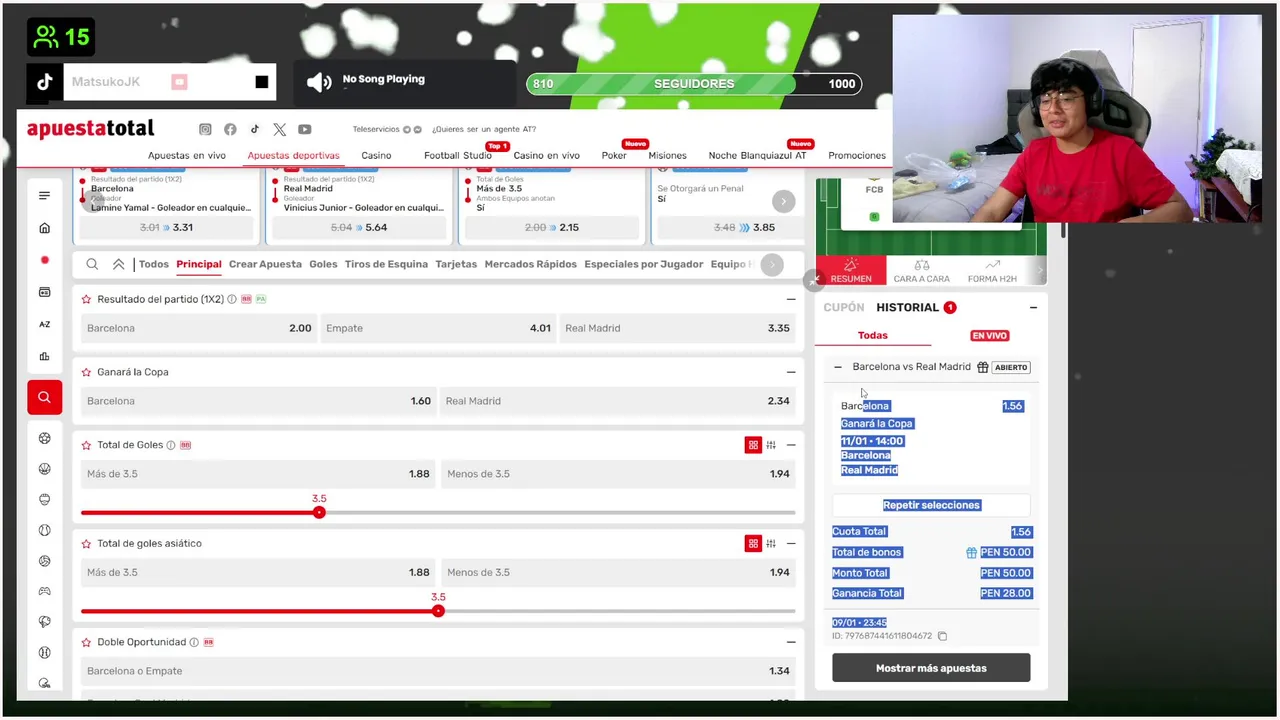Viewport: 1280px width, 720px height.
Task: Switch Total de Goles to slider view icon
Action: [771, 445]
